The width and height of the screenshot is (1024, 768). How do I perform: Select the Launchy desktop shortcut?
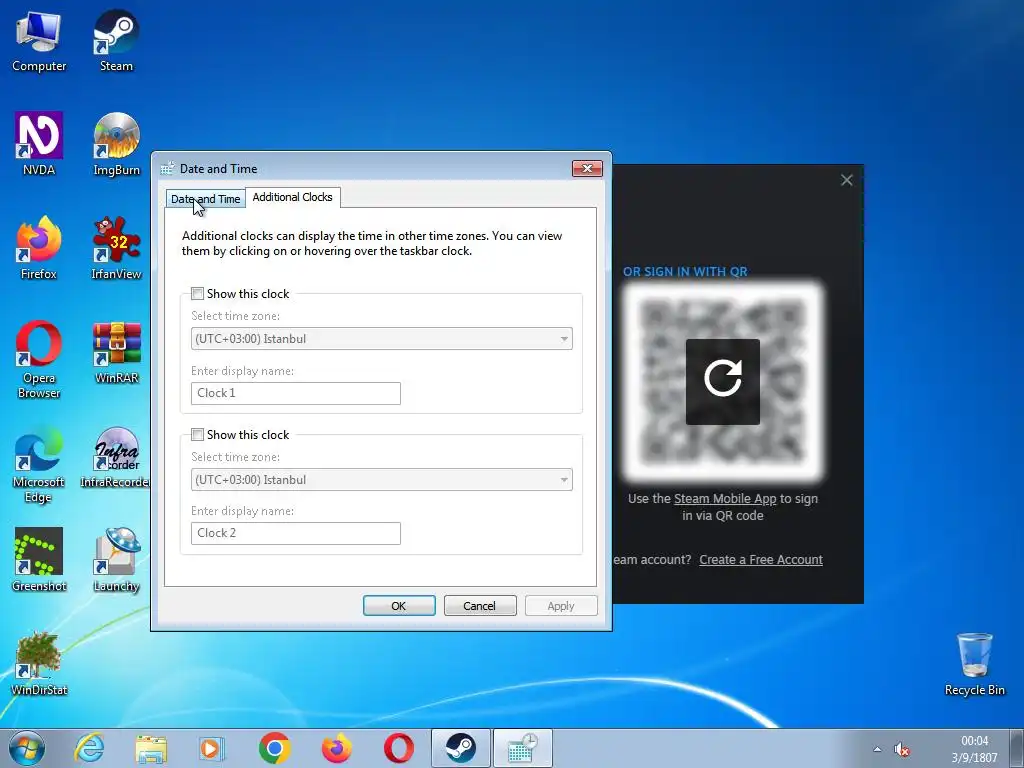[x=116, y=560]
